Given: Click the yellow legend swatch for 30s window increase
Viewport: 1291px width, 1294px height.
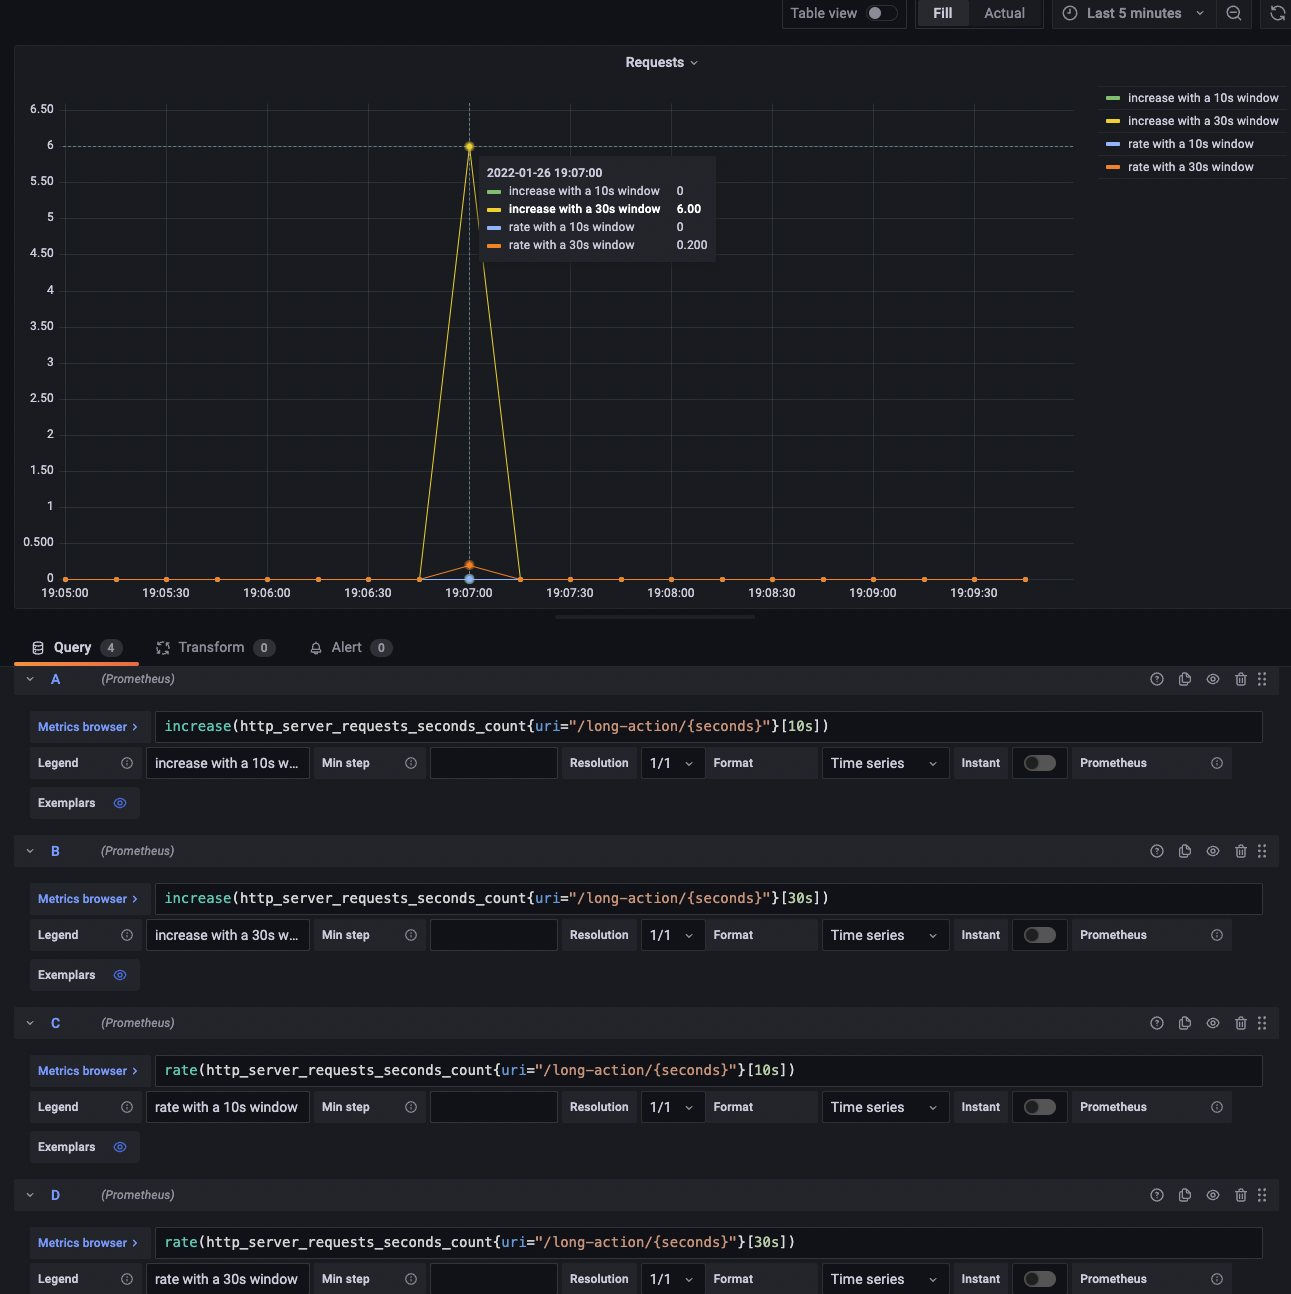Looking at the screenshot, I should click(x=1112, y=120).
